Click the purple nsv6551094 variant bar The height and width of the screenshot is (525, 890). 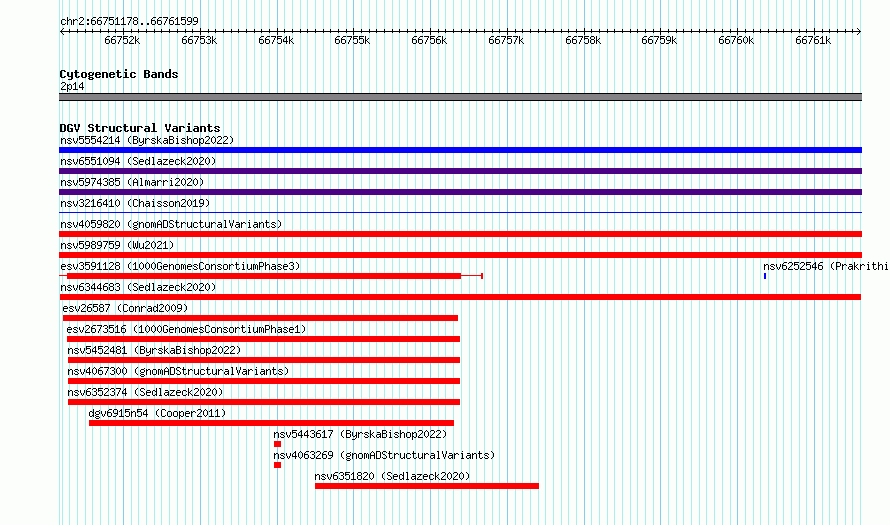(x=460, y=171)
